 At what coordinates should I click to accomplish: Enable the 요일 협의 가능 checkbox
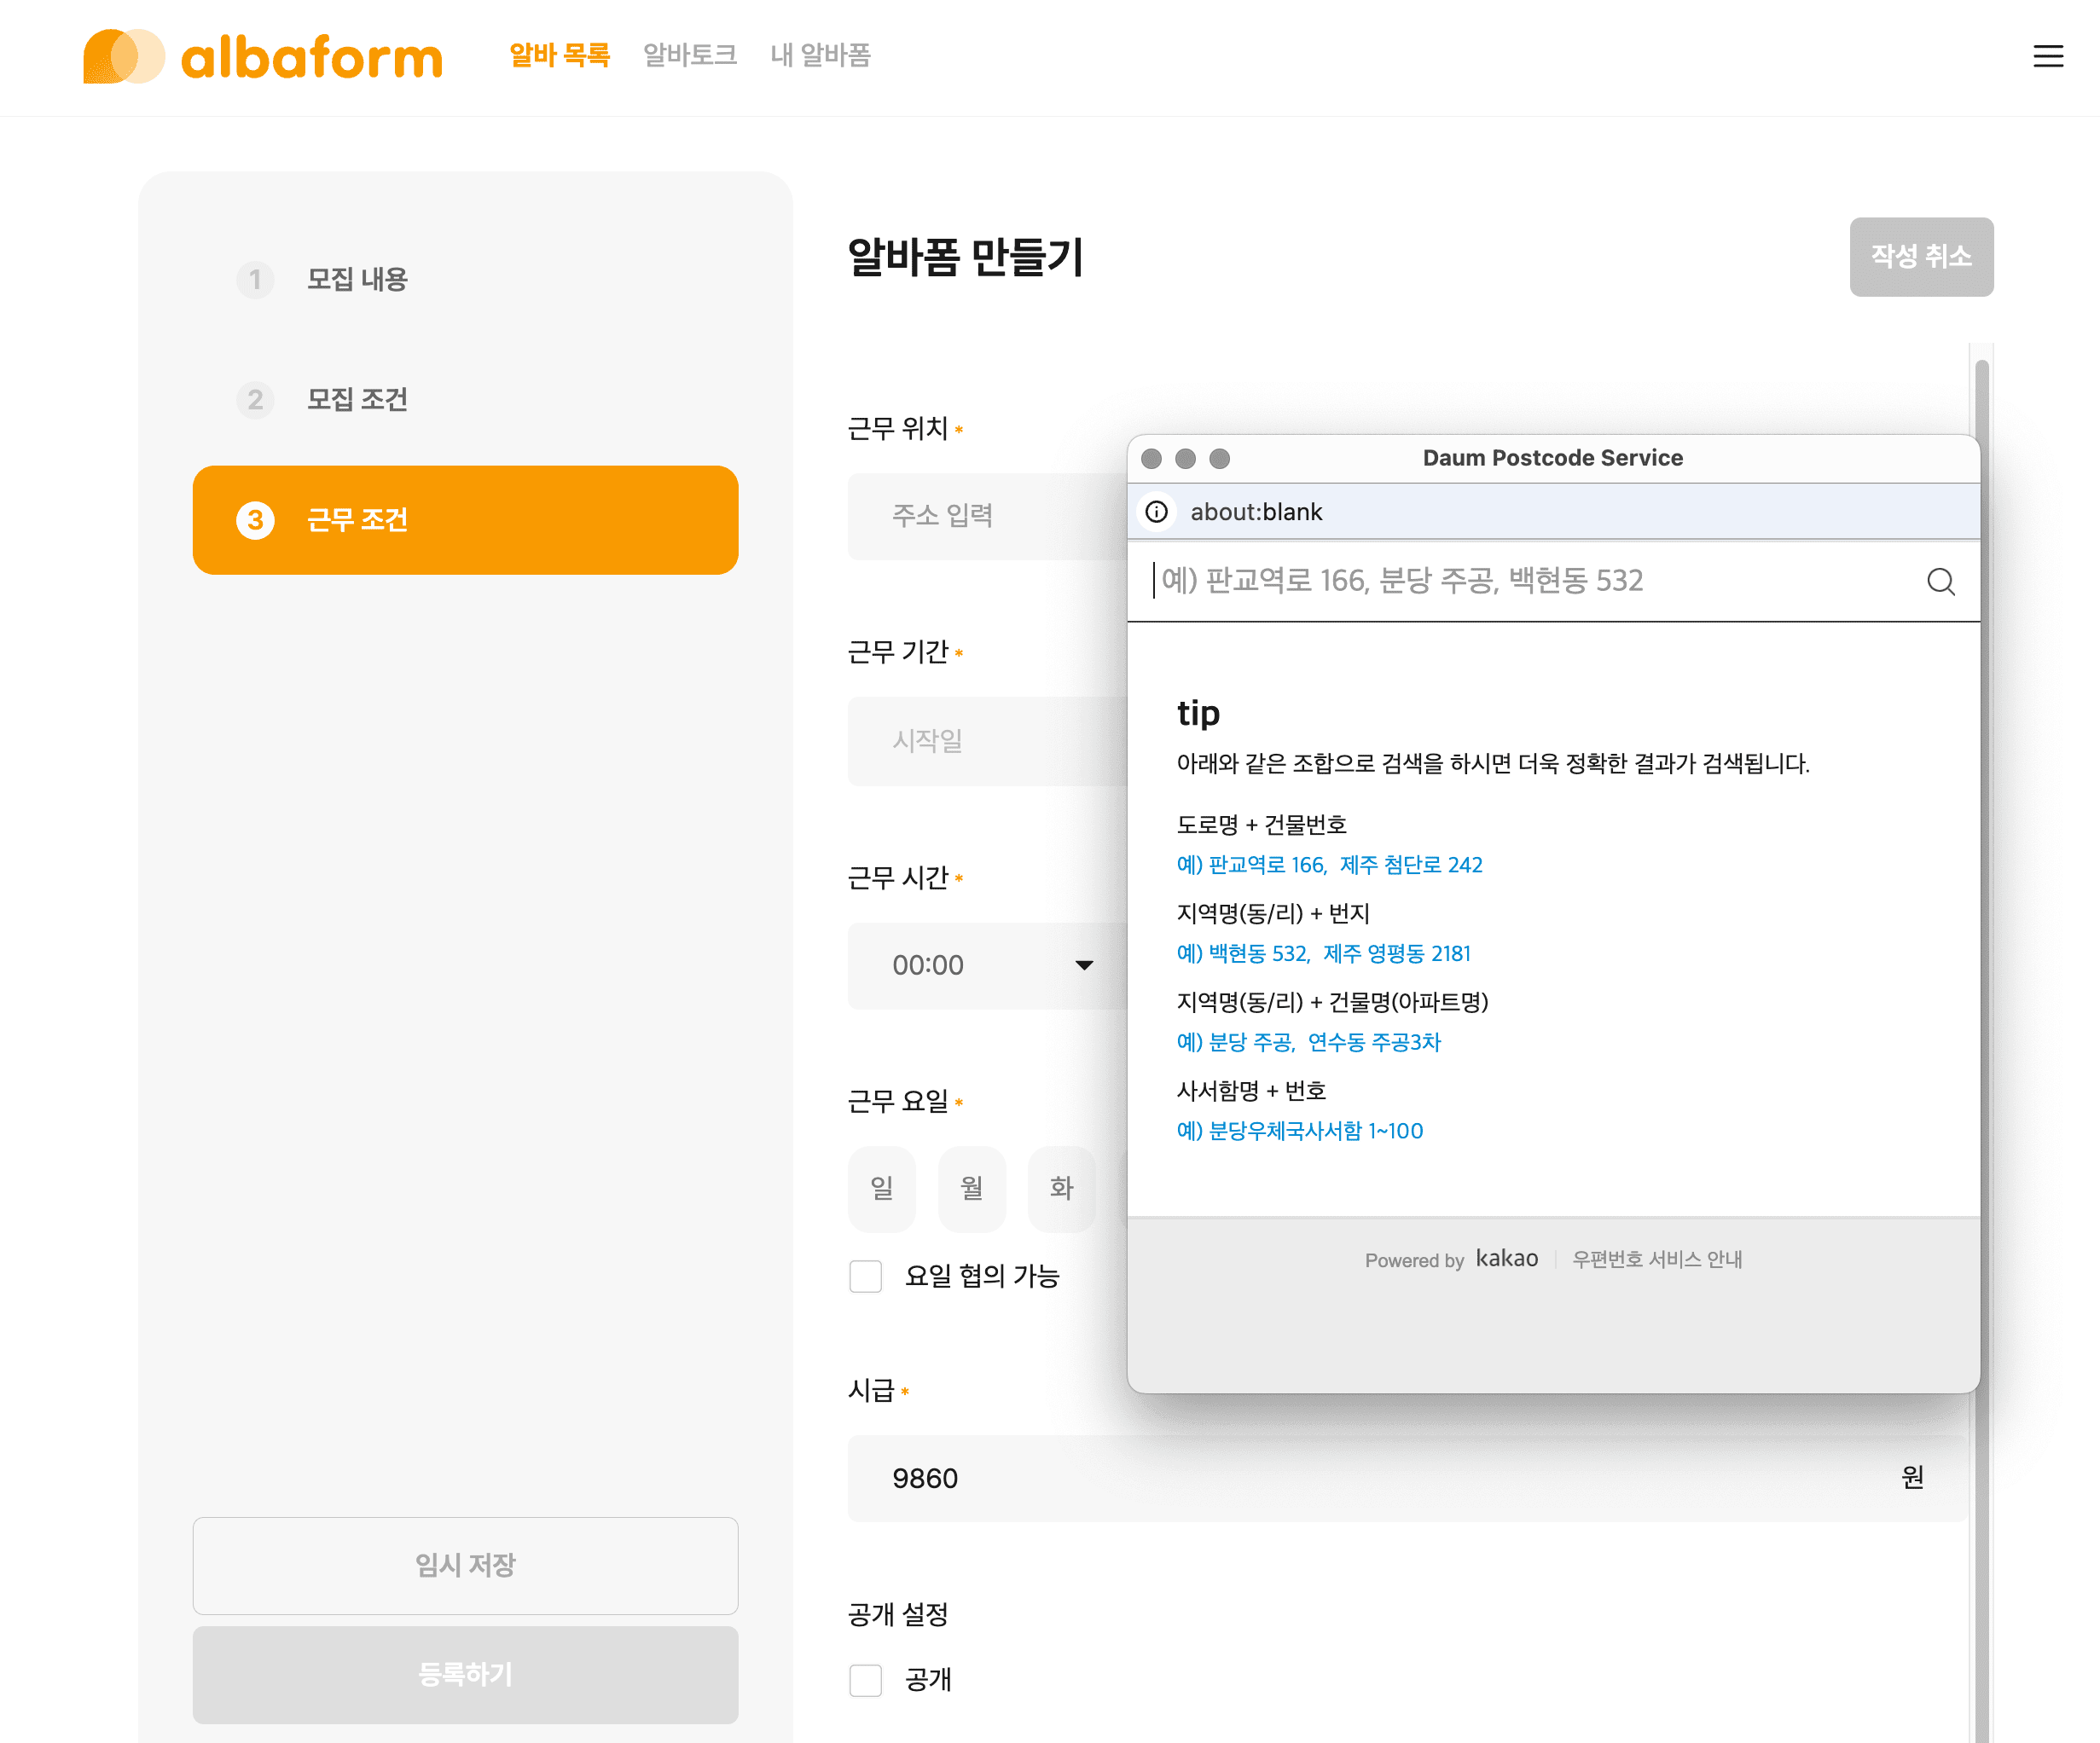click(x=866, y=1276)
